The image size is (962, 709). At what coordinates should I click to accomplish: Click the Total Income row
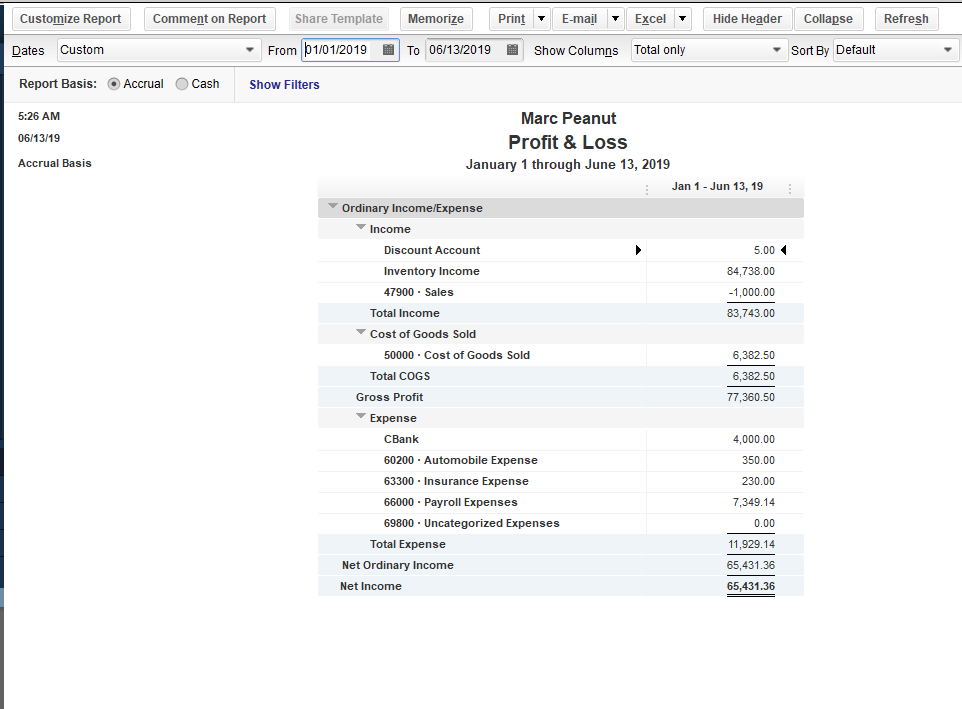pyautogui.click(x=561, y=313)
